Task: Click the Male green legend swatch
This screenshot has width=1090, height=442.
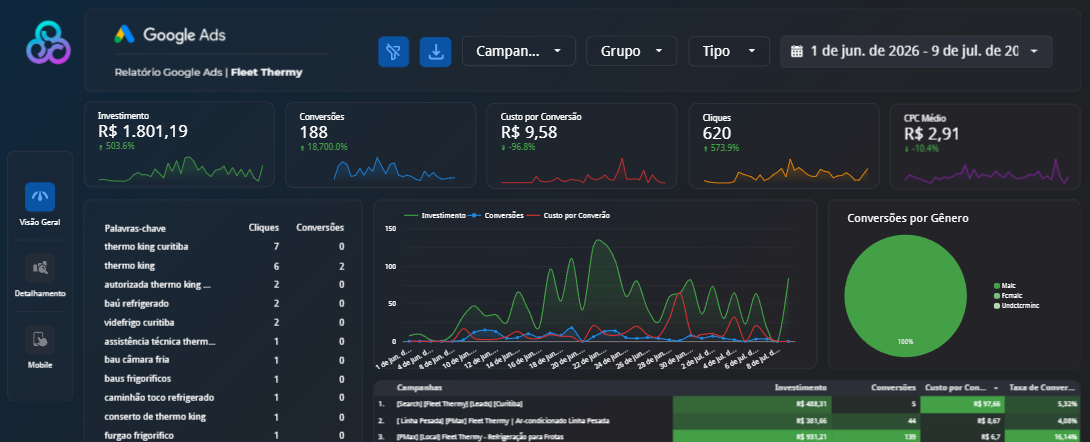Action: pyautogui.click(x=997, y=286)
